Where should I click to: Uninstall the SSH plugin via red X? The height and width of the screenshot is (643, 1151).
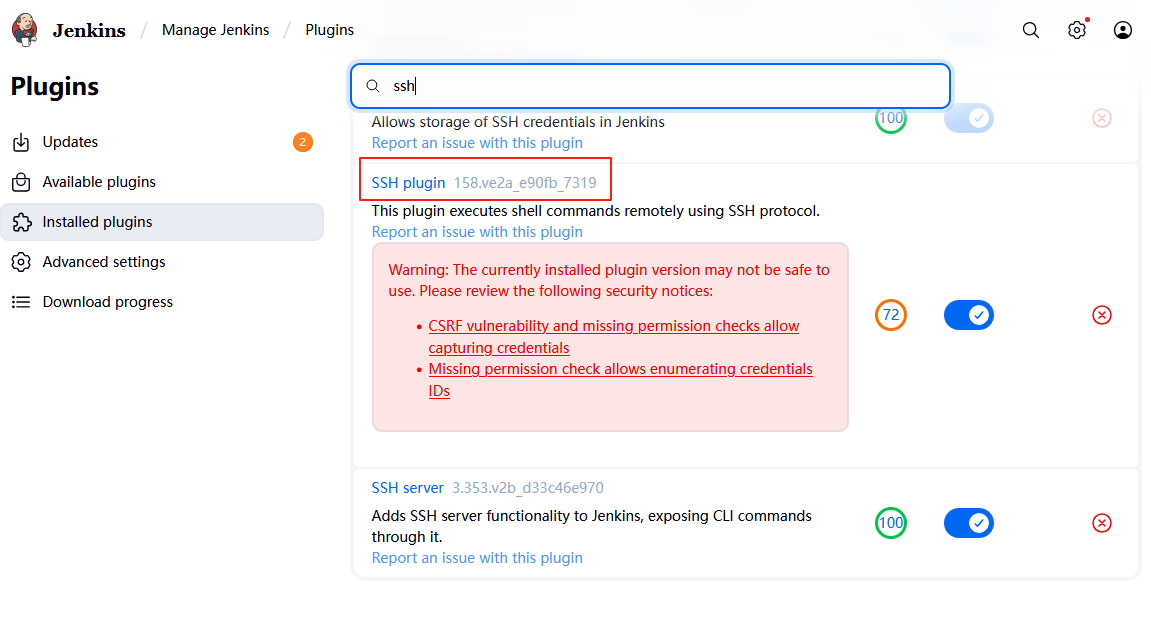(1101, 315)
